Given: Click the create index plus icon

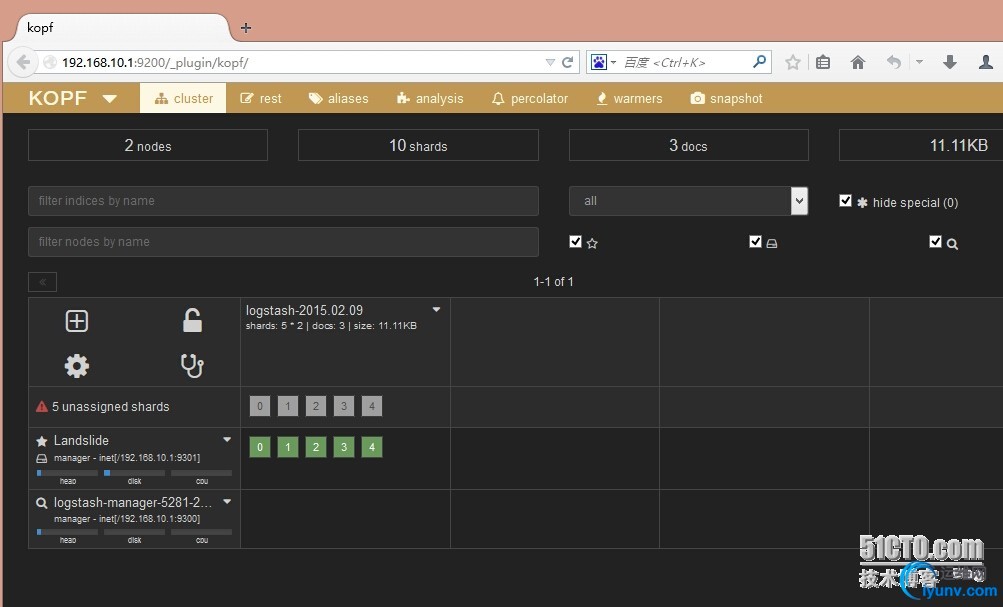Looking at the screenshot, I should pos(77,320).
